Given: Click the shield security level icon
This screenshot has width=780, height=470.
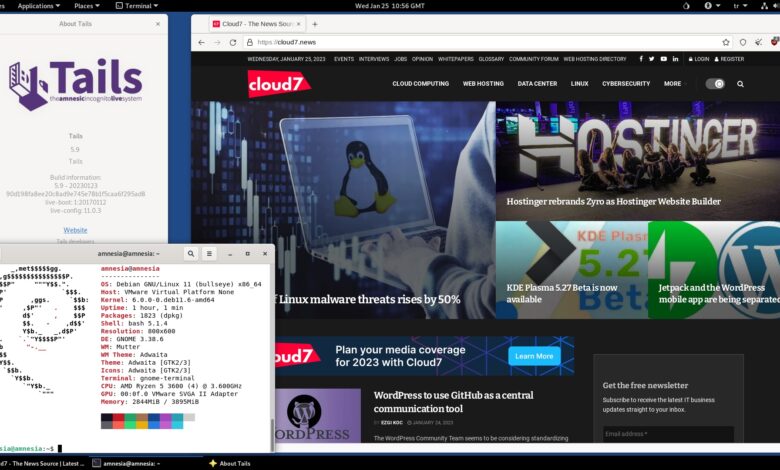Looking at the screenshot, I should 743,42.
